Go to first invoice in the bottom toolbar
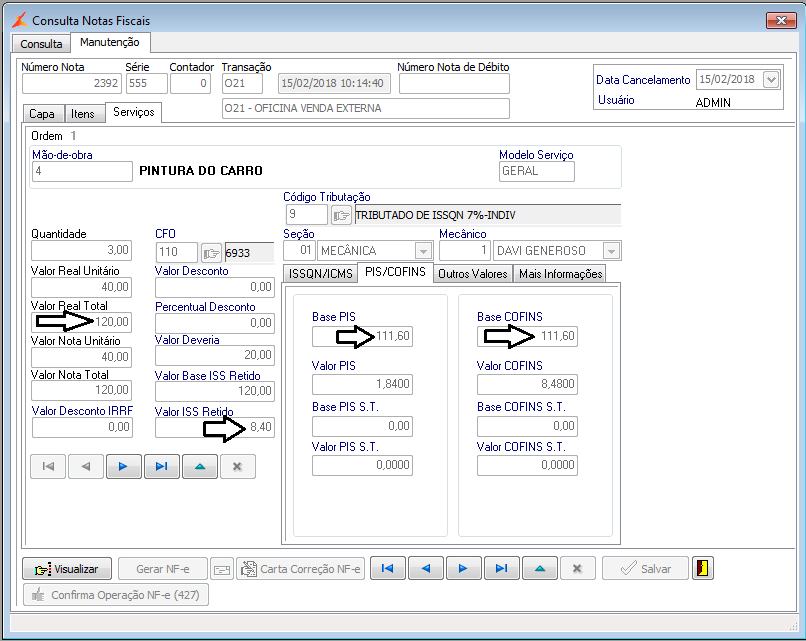 (x=388, y=568)
